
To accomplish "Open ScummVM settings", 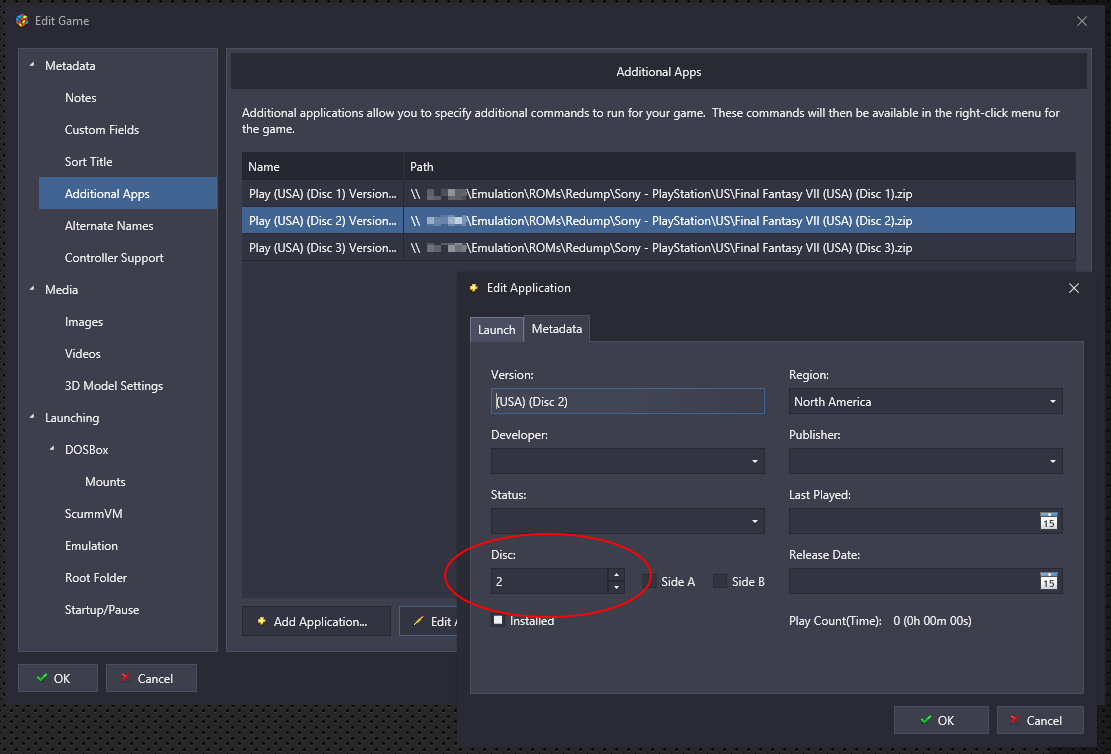I will tap(94, 514).
